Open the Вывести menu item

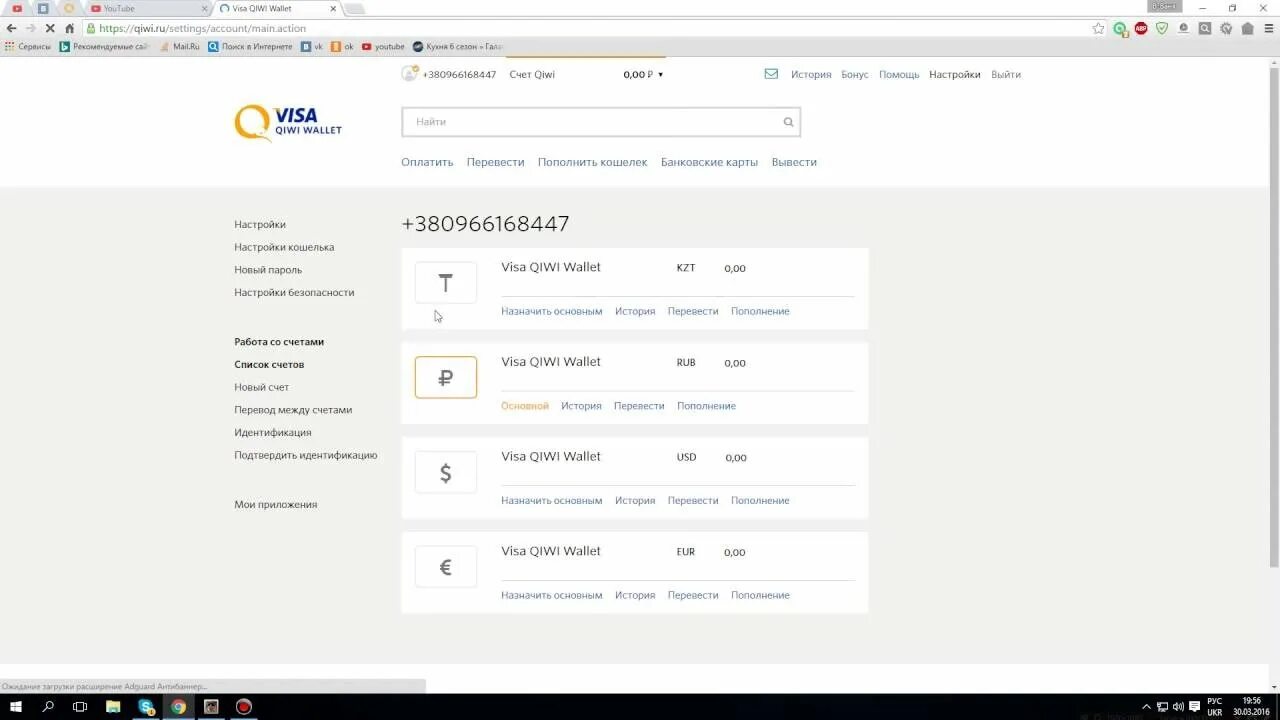(x=794, y=162)
